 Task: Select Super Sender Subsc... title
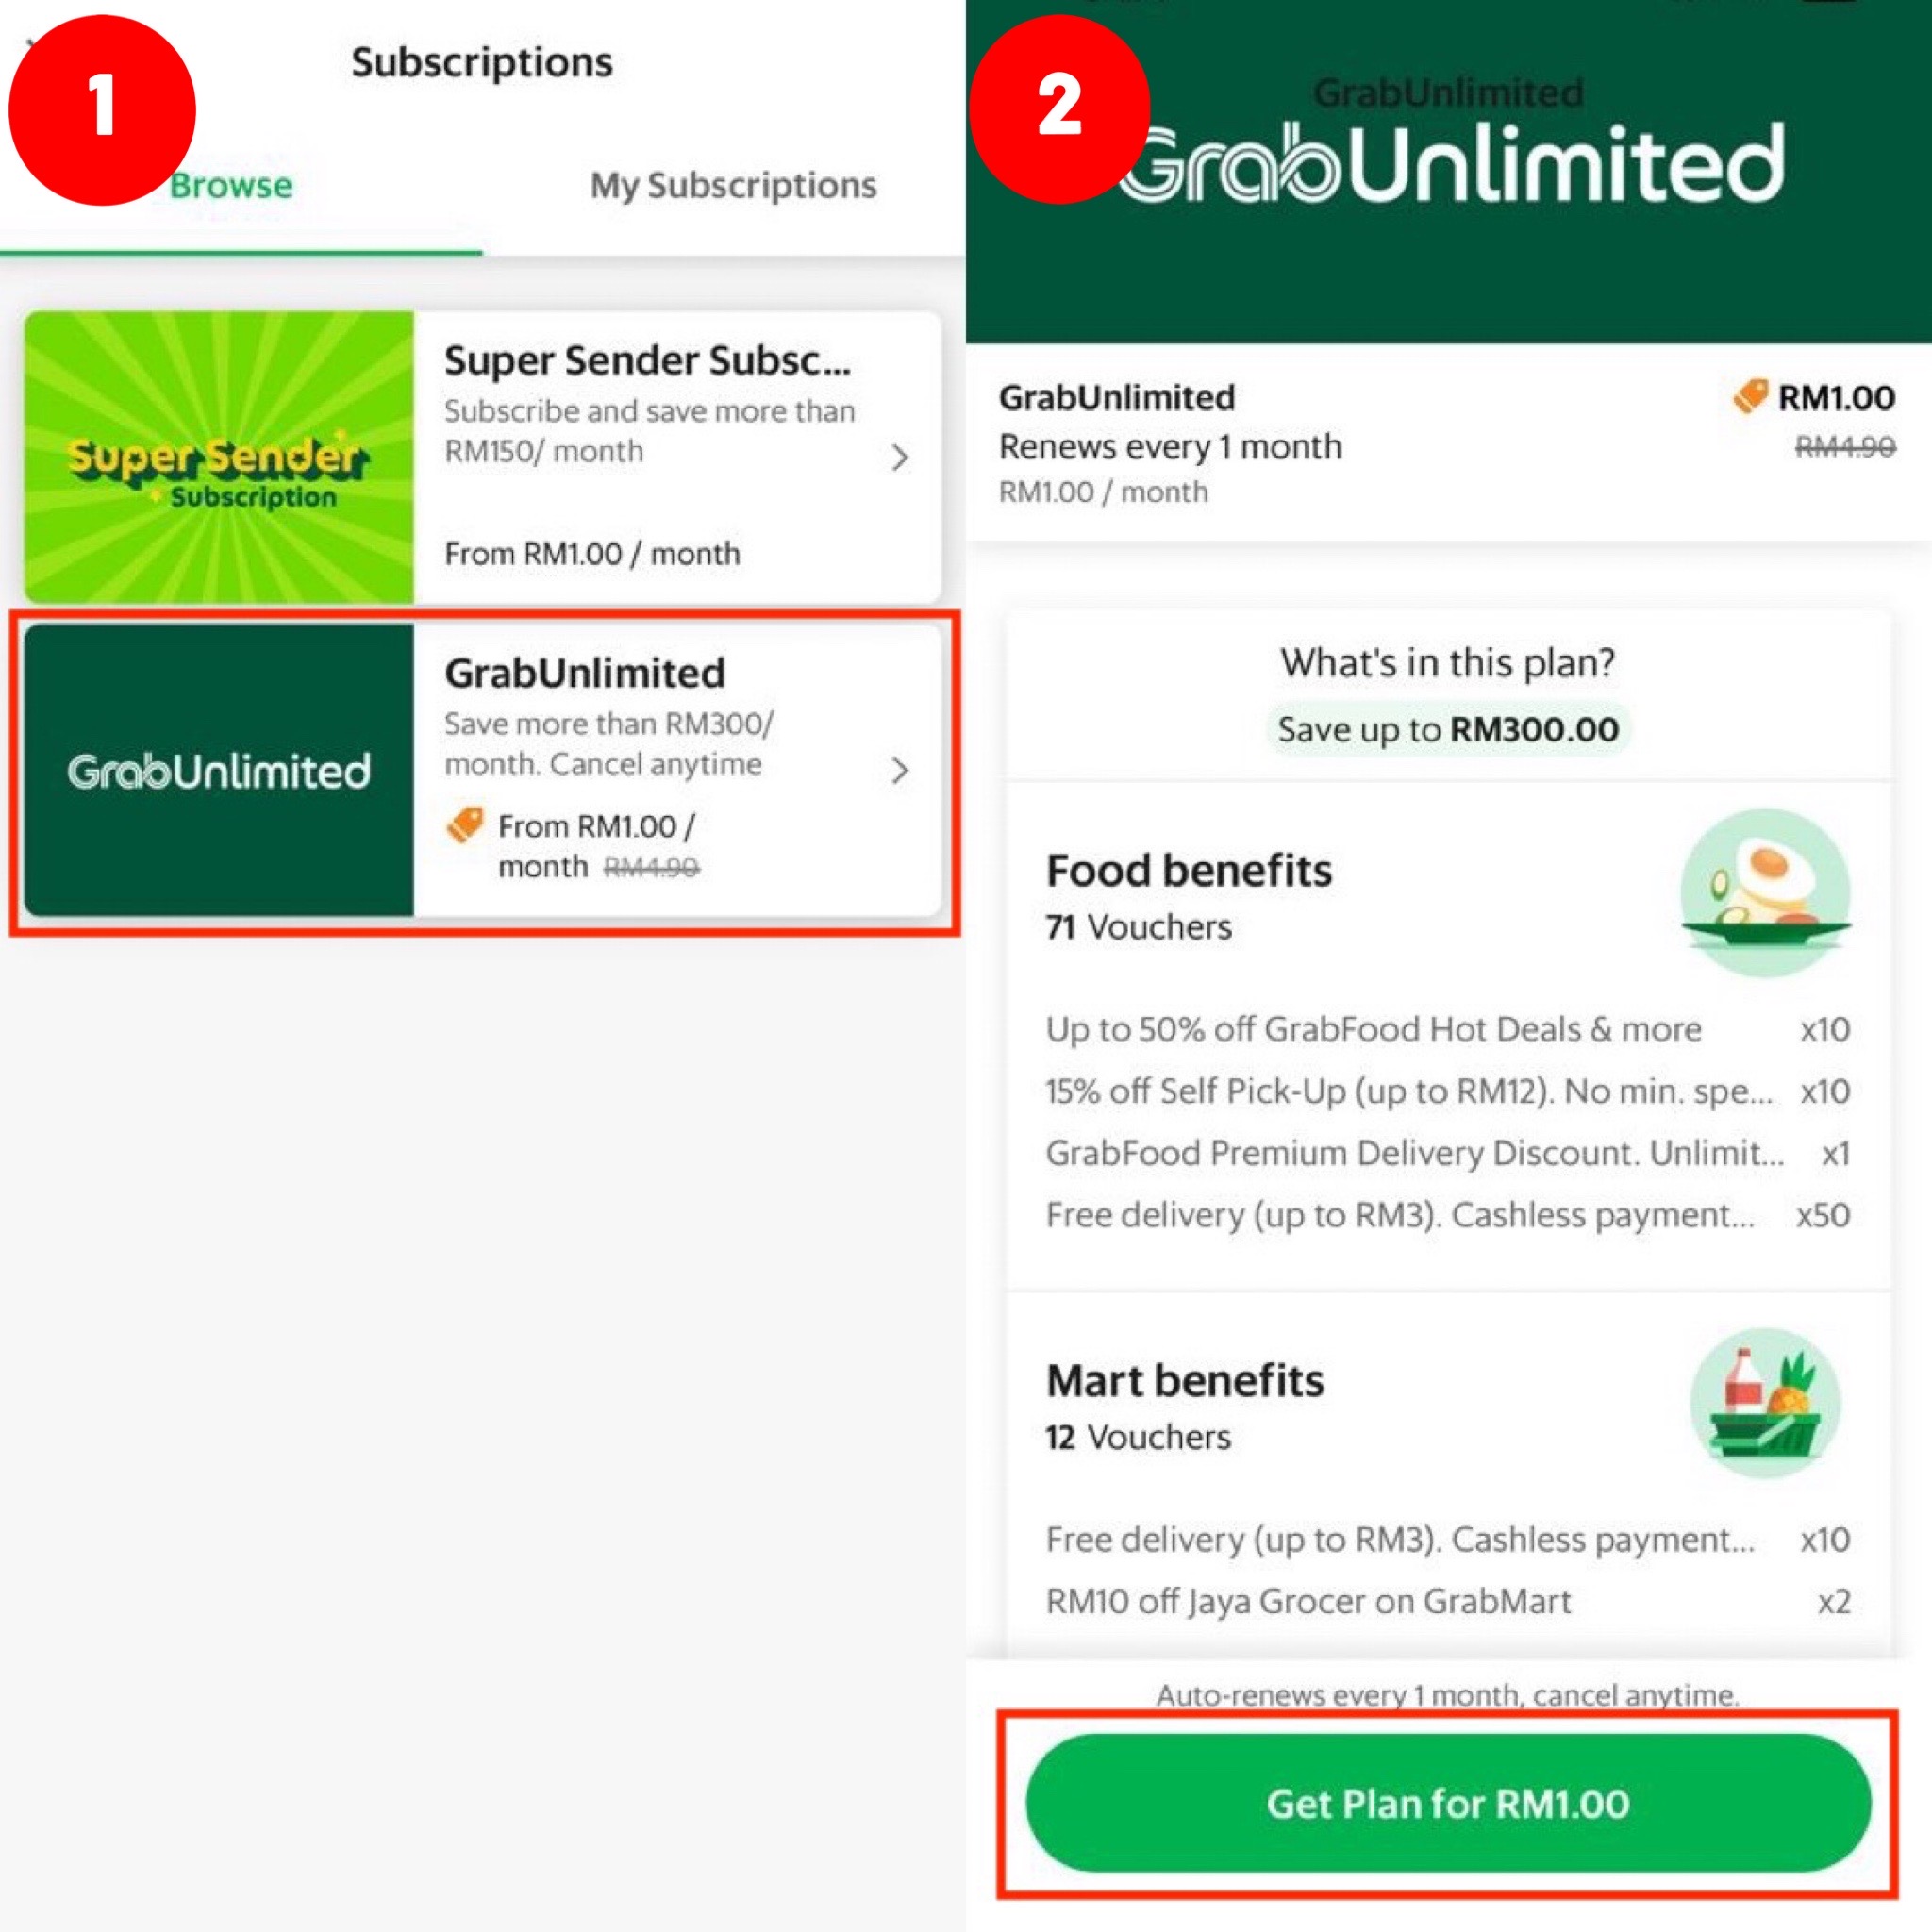(648, 360)
